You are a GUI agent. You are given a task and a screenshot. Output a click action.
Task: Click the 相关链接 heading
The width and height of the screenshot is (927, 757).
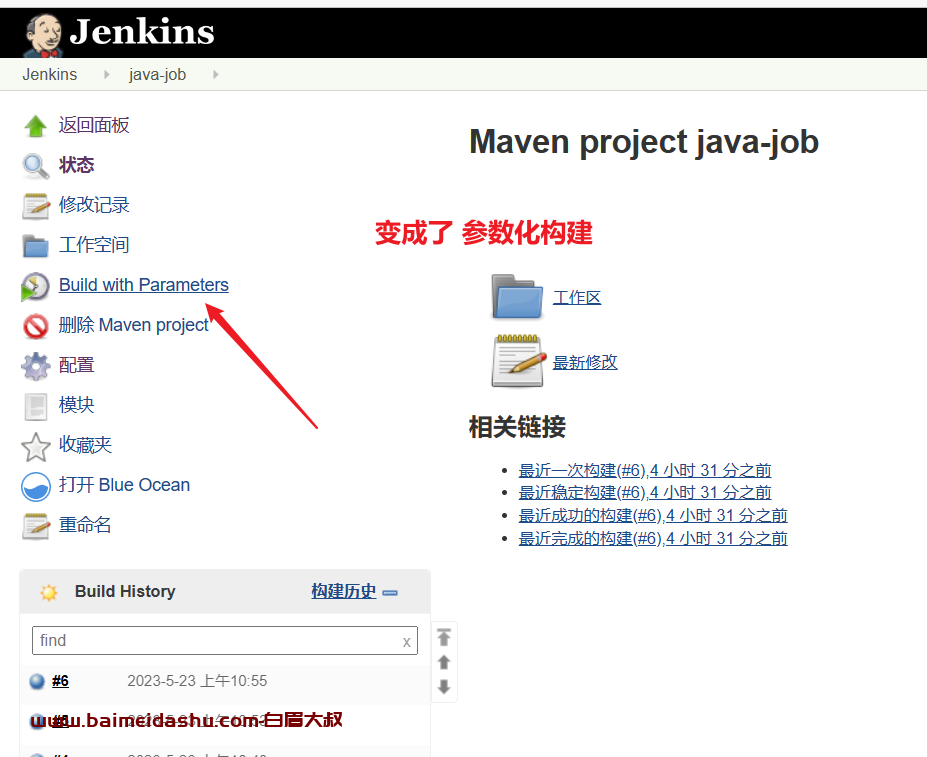[517, 427]
